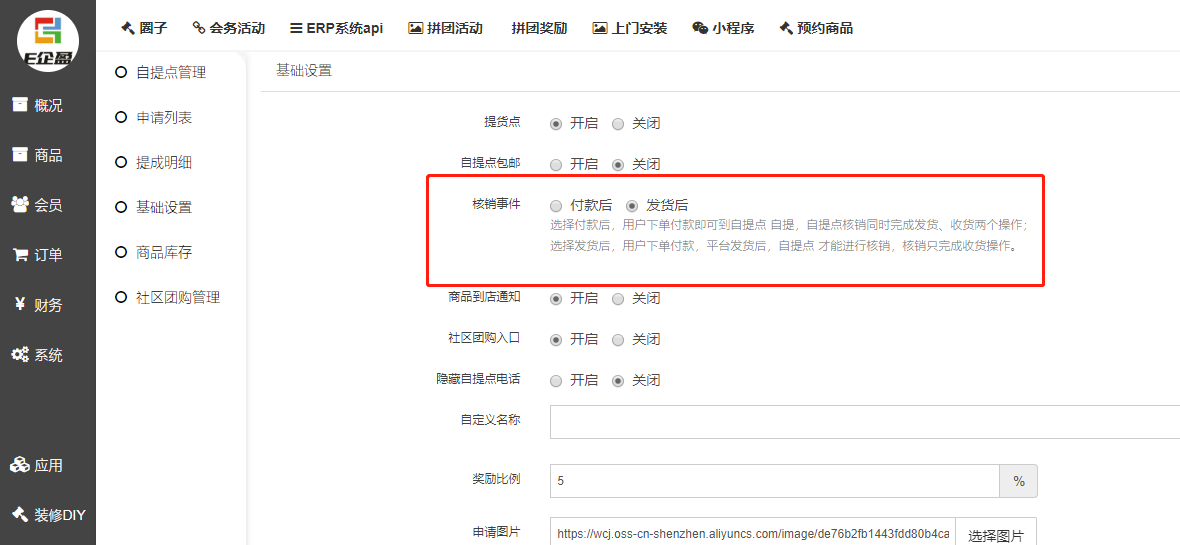Open 社区团购管理 in the submenu
This screenshot has height=545, width=1180.
tap(177, 297)
